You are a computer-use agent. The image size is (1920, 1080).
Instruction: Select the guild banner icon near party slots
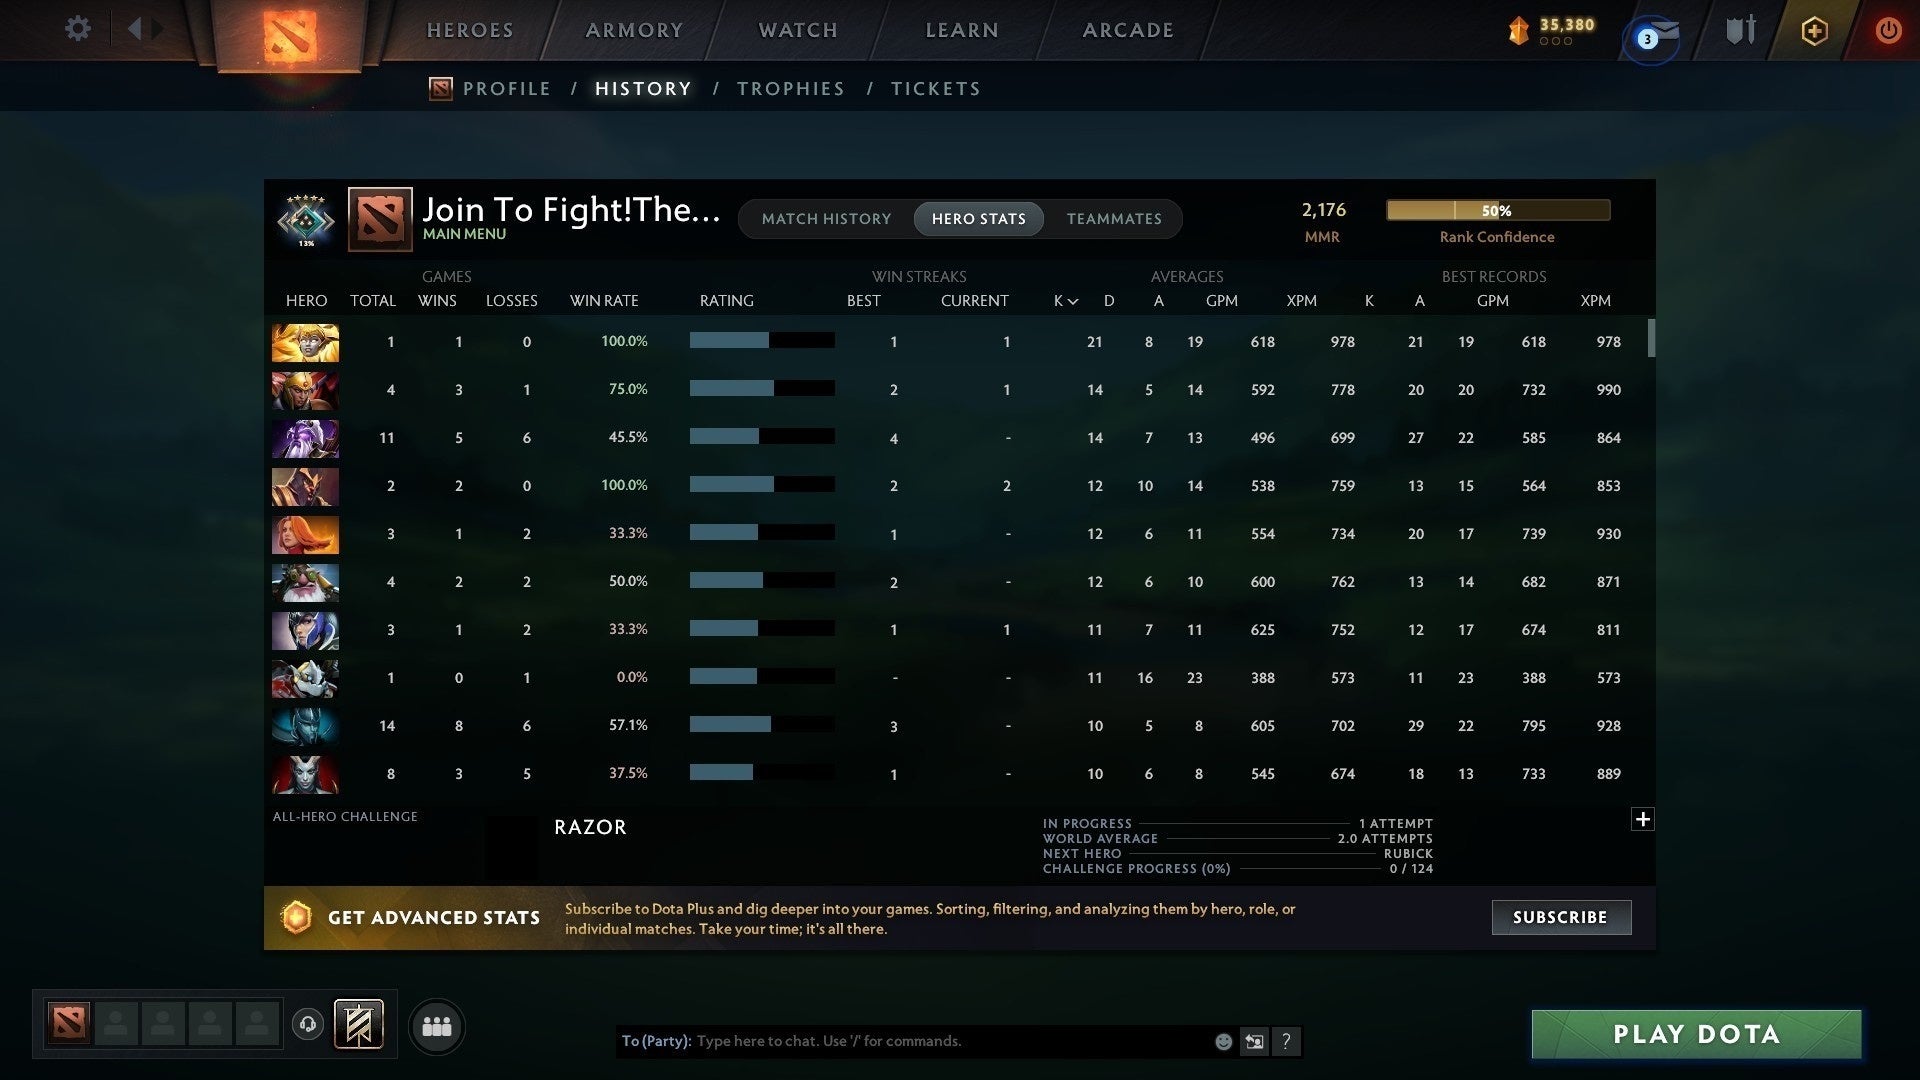360,1025
